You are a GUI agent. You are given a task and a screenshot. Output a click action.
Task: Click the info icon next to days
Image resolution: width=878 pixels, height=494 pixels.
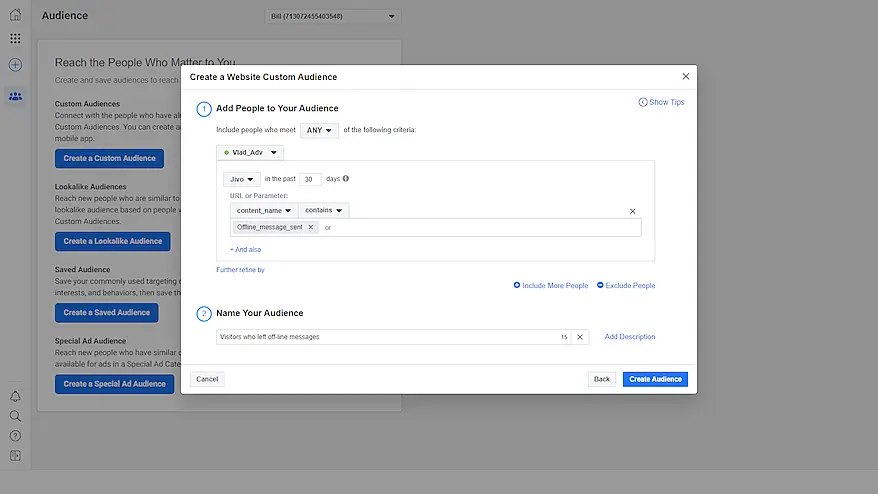346,179
